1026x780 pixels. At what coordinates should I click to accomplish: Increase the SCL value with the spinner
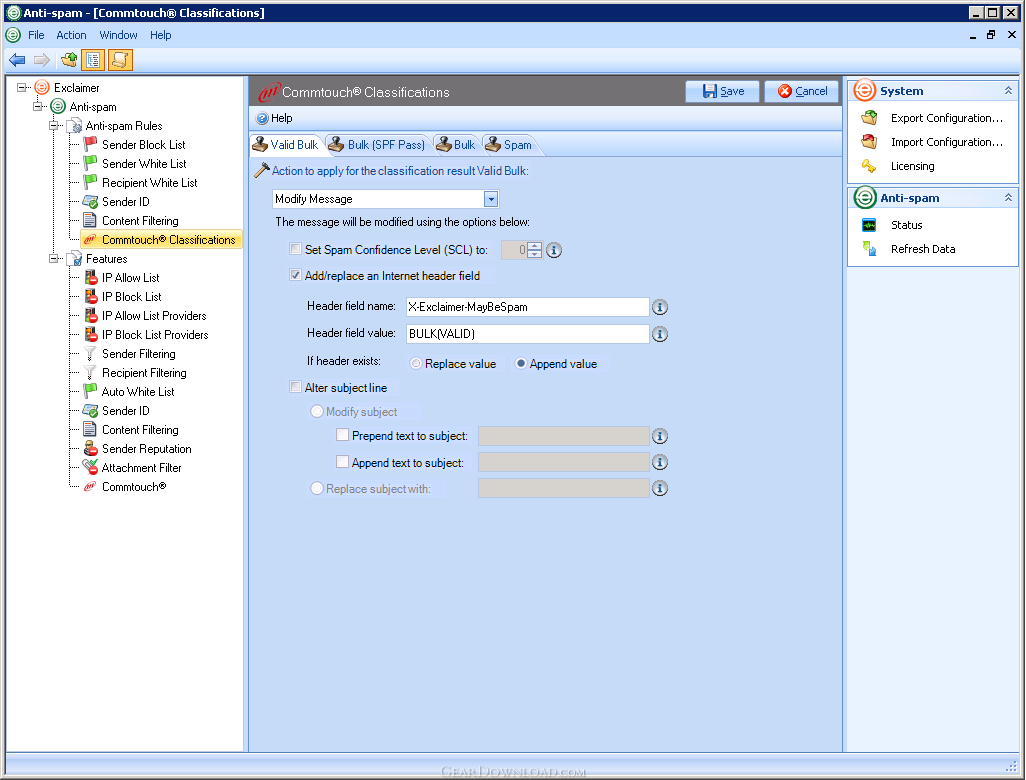click(x=535, y=246)
